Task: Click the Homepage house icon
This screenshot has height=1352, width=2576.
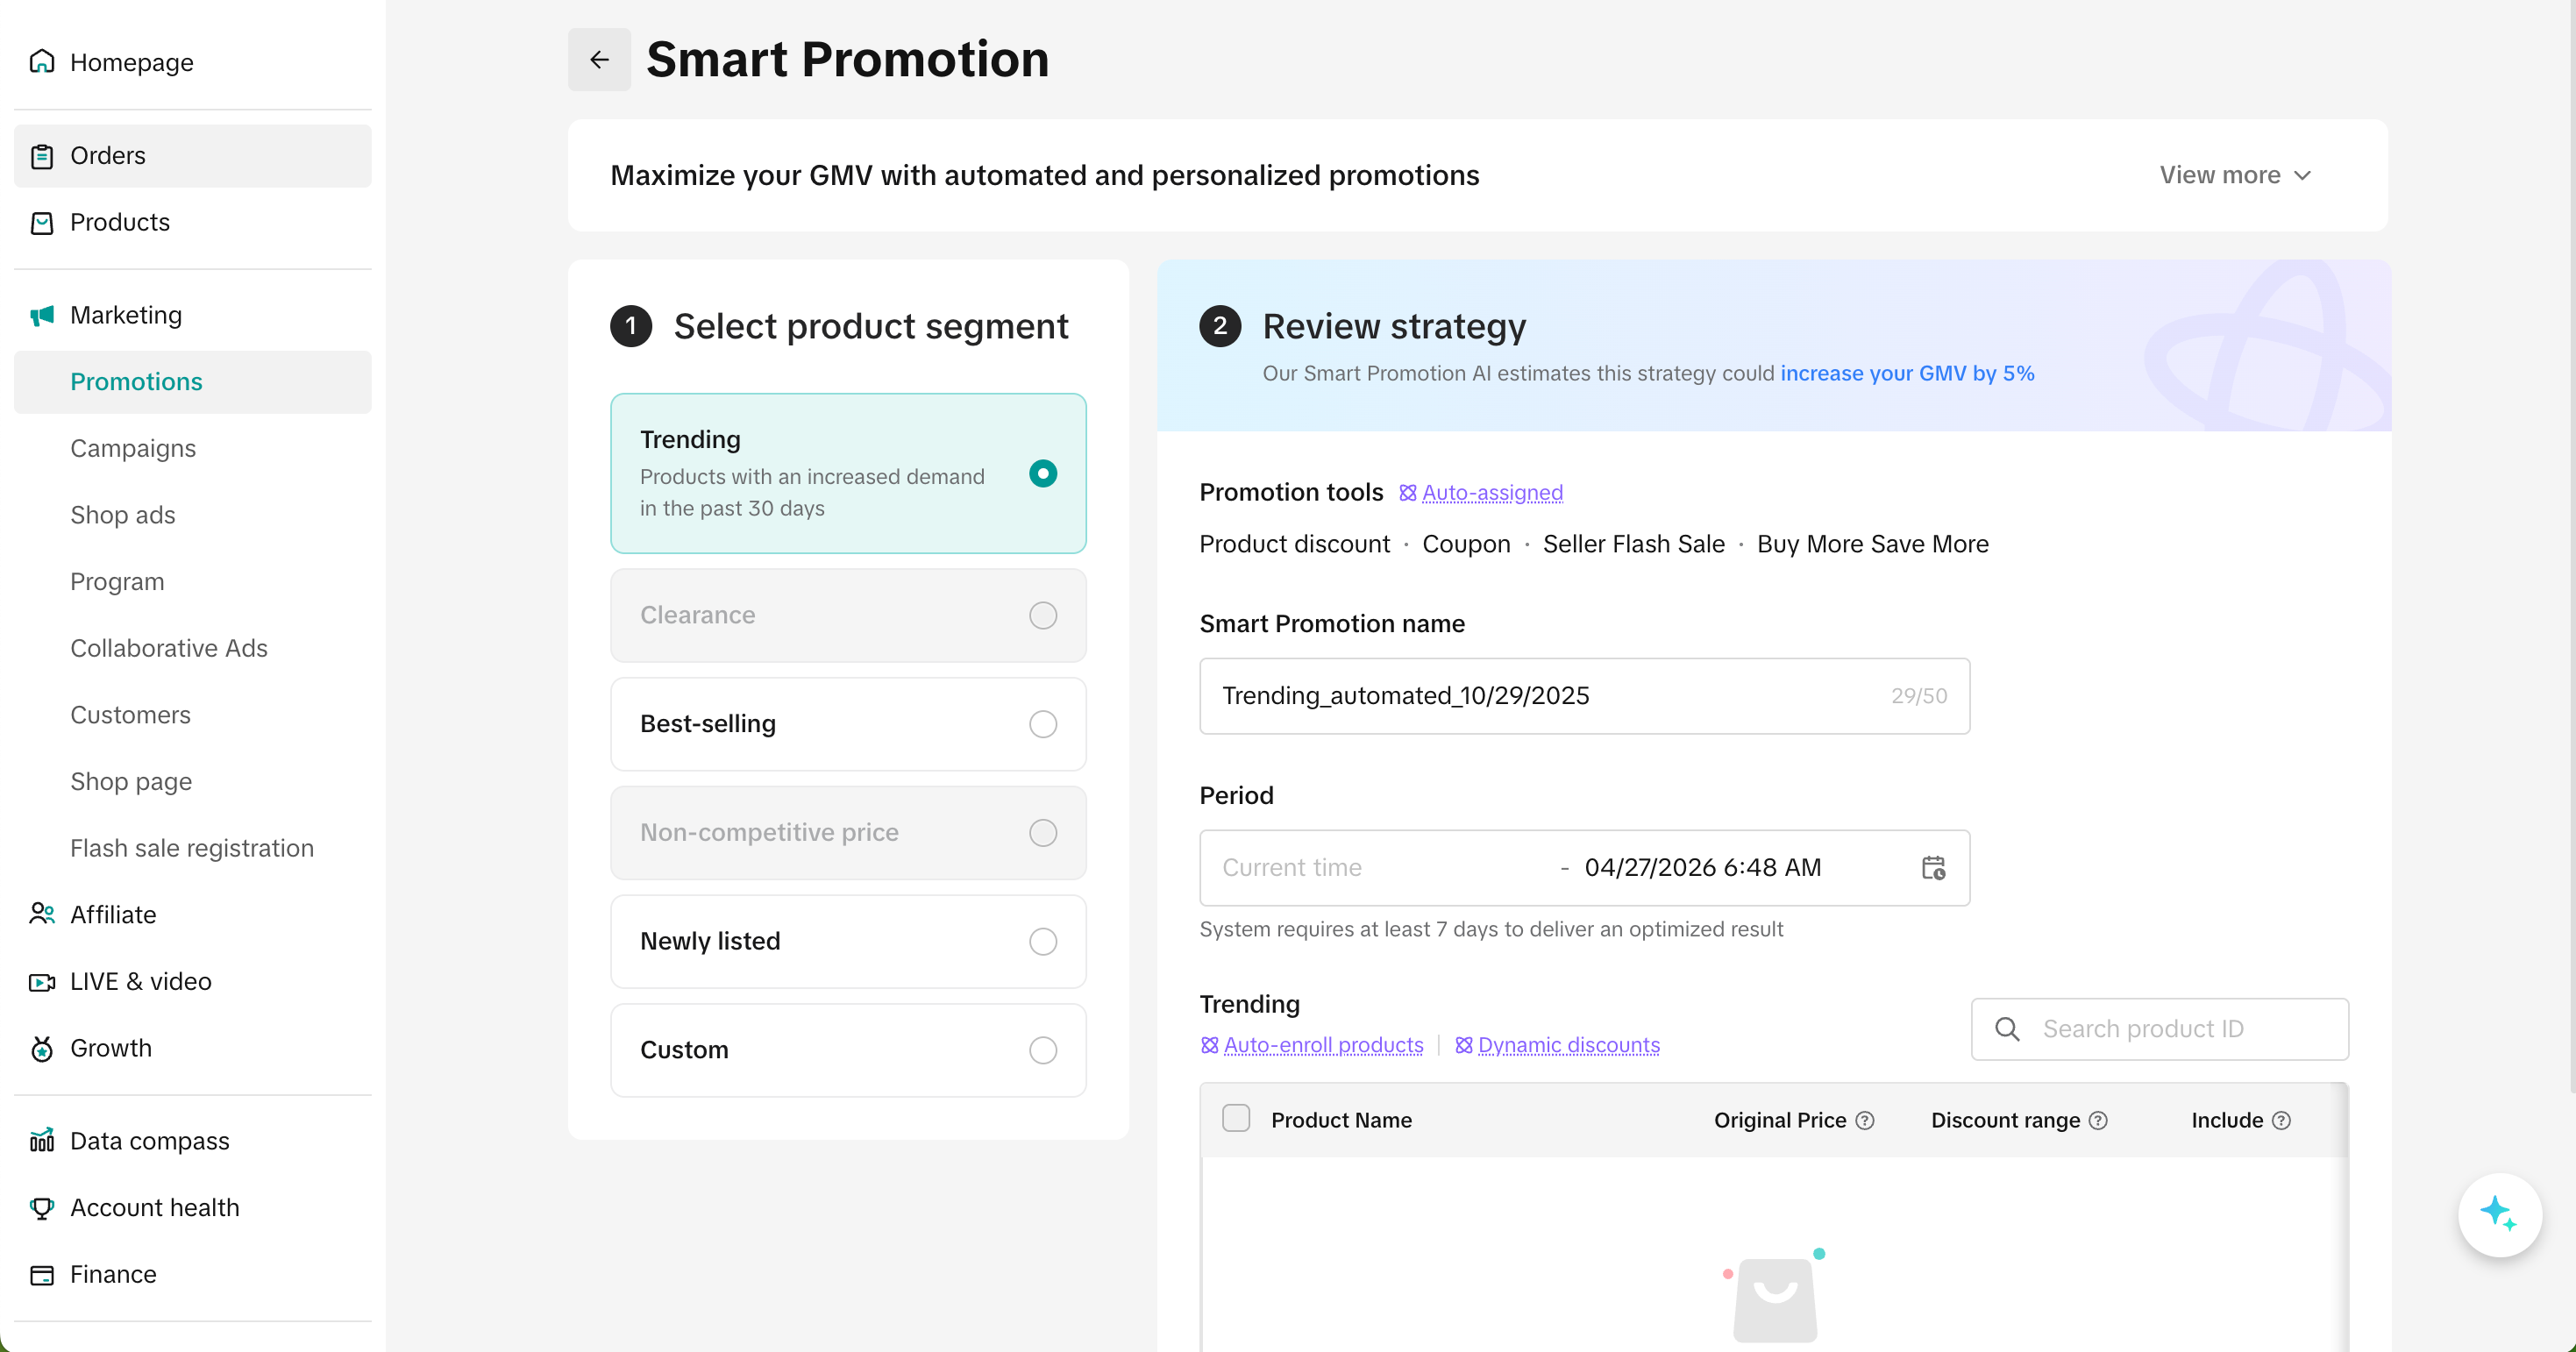Action: (x=42, y=62)
